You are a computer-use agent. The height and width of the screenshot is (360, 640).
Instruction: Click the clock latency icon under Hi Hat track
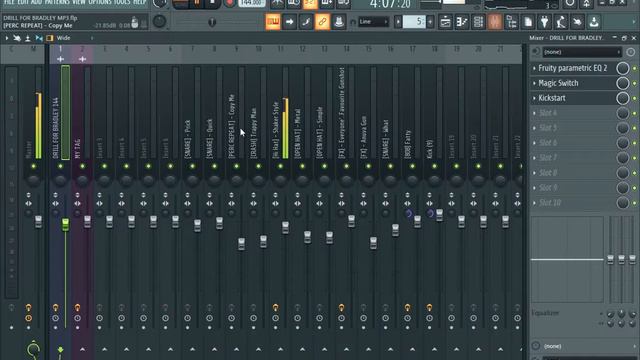click(276, 318)
